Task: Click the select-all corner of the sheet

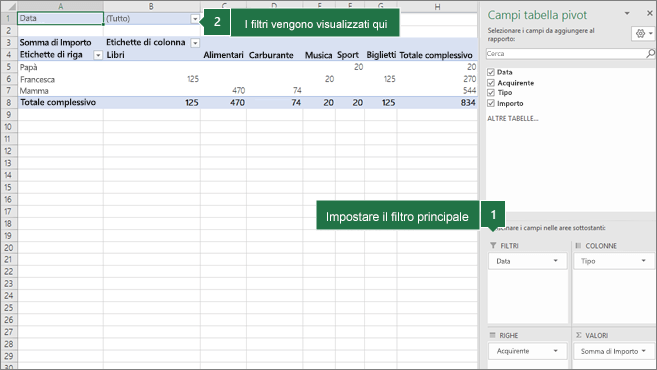Action: (x=9, y=6)
